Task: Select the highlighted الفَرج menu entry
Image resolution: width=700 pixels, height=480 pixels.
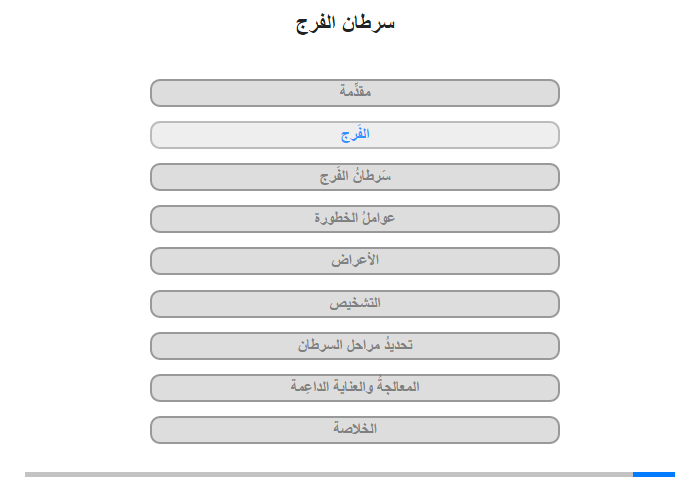Action: pos(354,135)
